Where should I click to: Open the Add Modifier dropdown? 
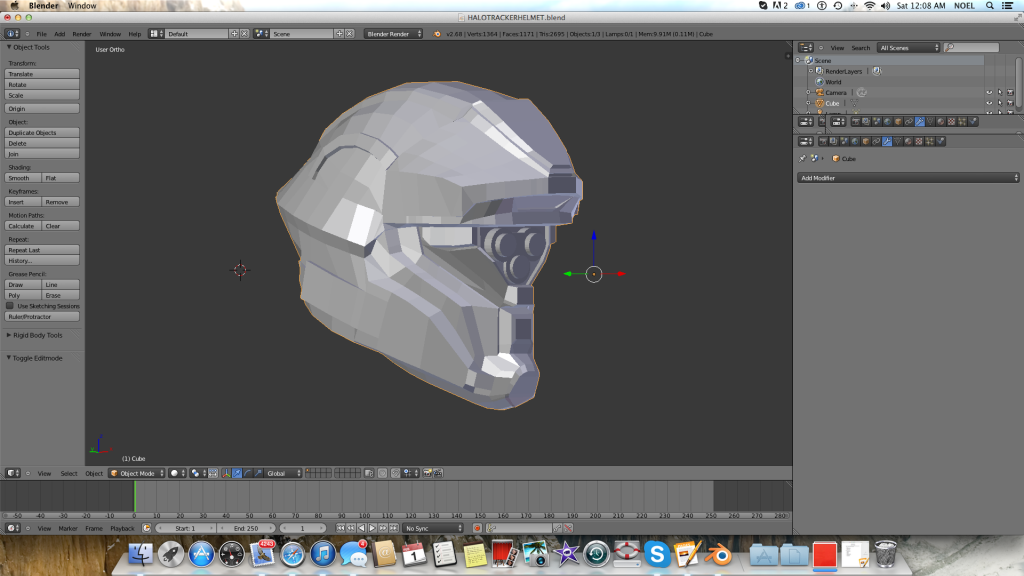pos(908,178)
